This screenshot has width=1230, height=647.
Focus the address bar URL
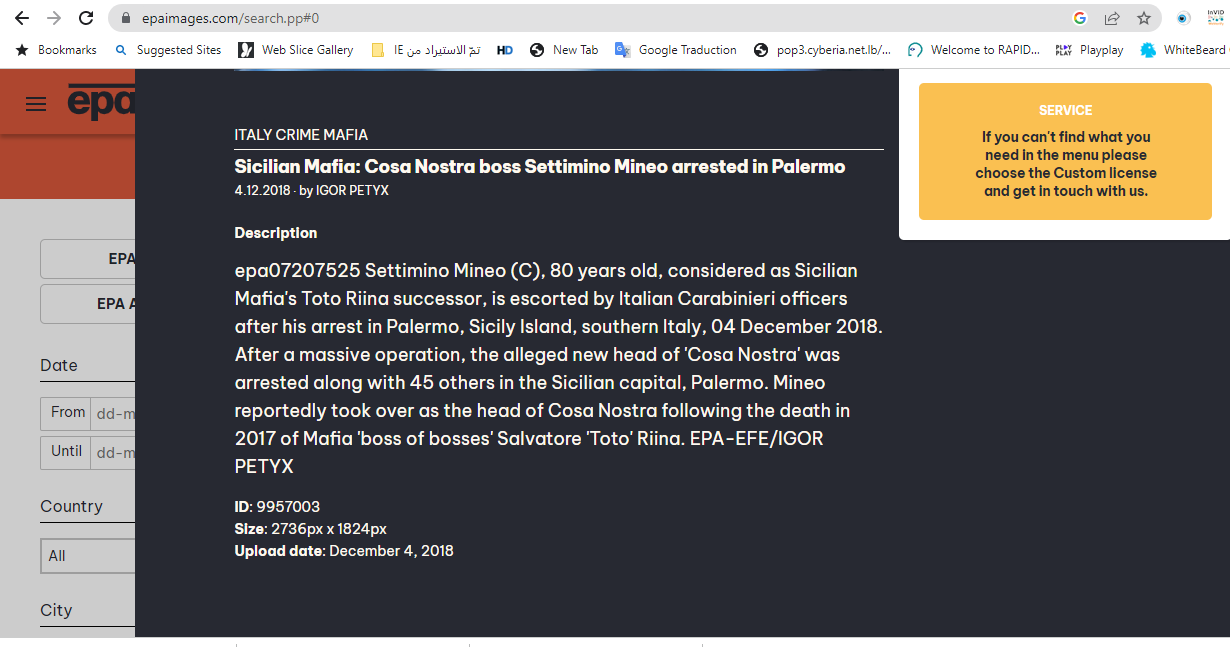pos(500,18)
